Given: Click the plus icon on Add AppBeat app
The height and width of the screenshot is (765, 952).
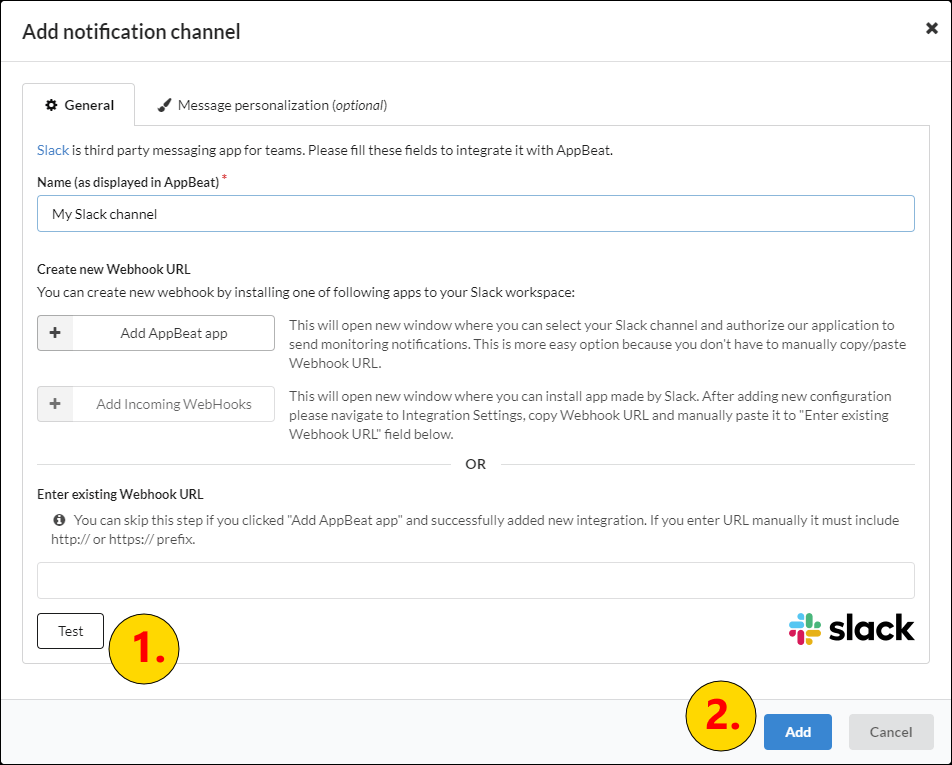Looking at the screenshot, I should coord(55,333).
